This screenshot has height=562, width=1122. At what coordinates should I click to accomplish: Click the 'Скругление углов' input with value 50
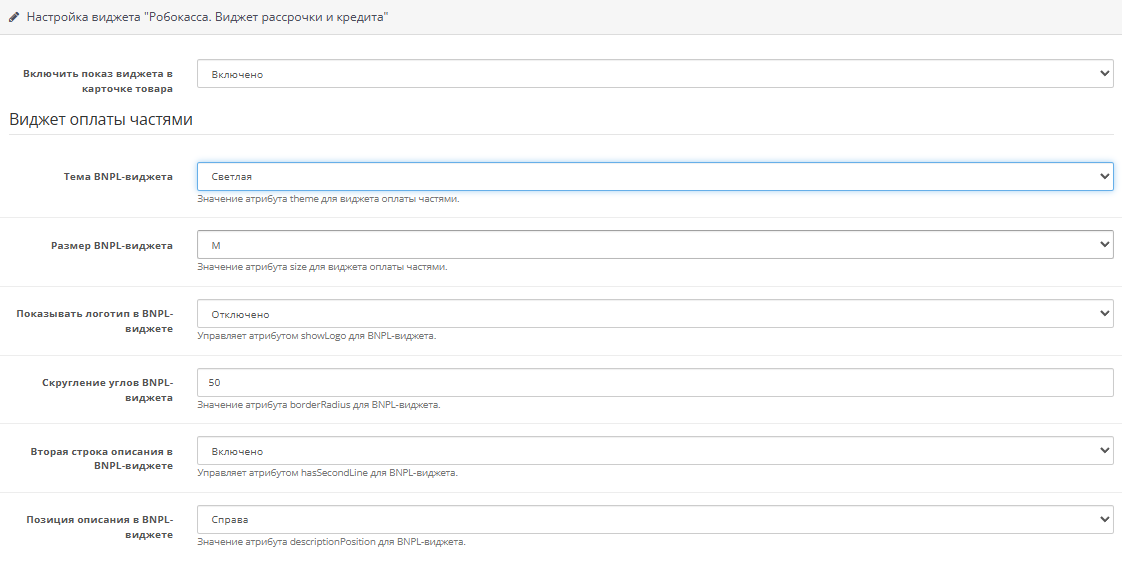(x=655, y=382)
